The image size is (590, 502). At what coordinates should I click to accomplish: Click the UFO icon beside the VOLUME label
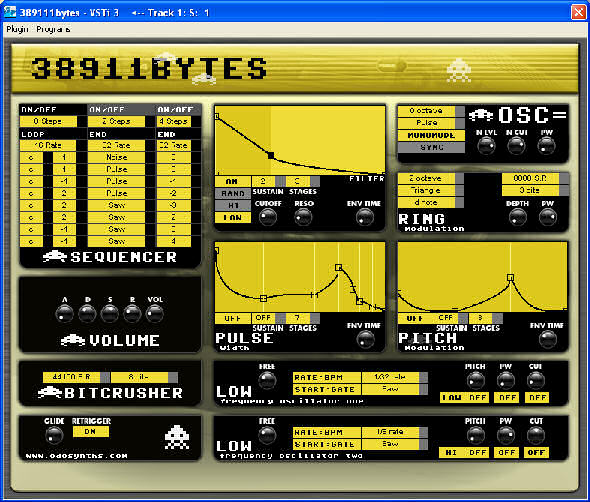(73, 340)
